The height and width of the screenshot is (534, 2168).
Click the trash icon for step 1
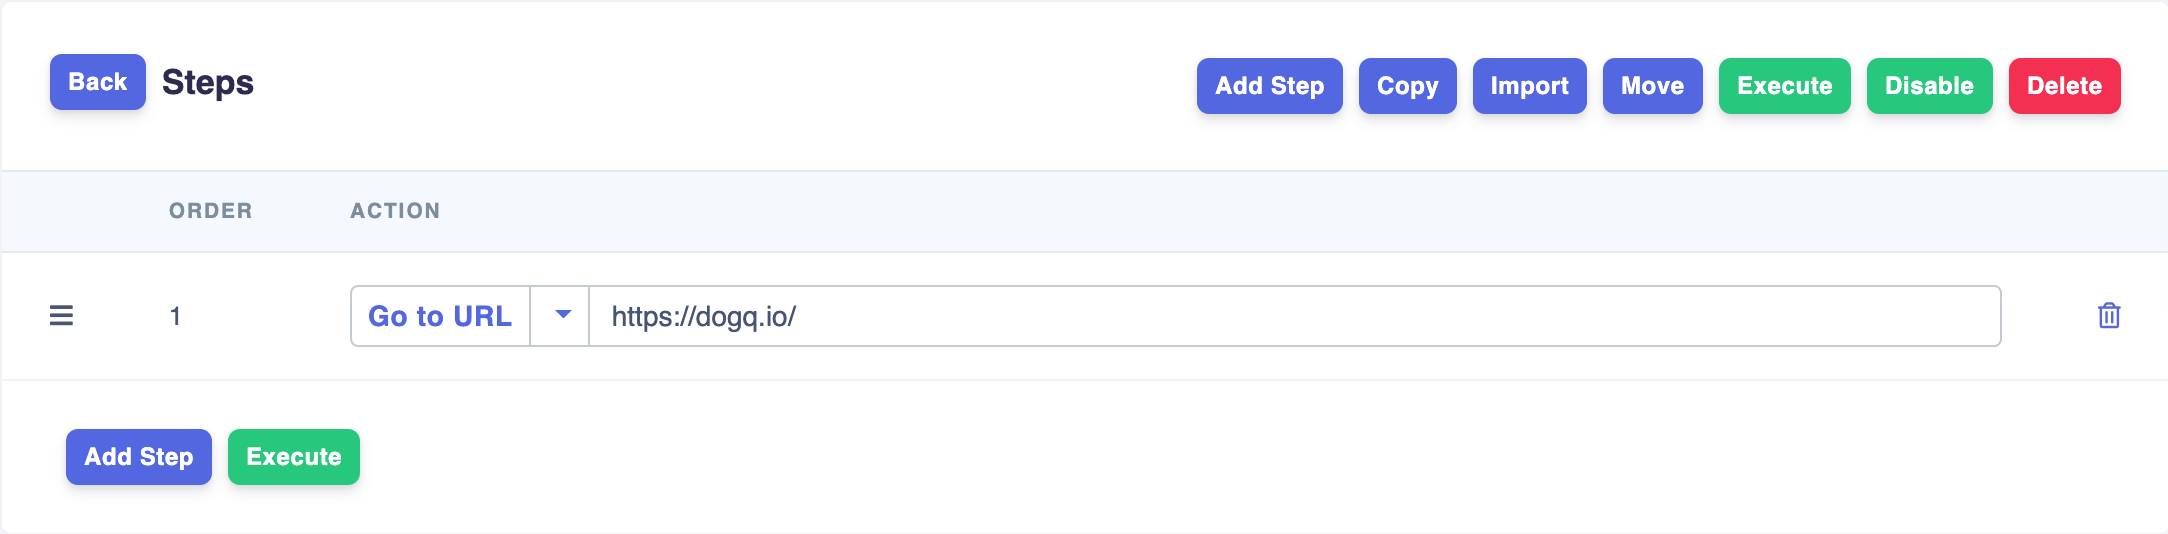[x=2109, y=316]
